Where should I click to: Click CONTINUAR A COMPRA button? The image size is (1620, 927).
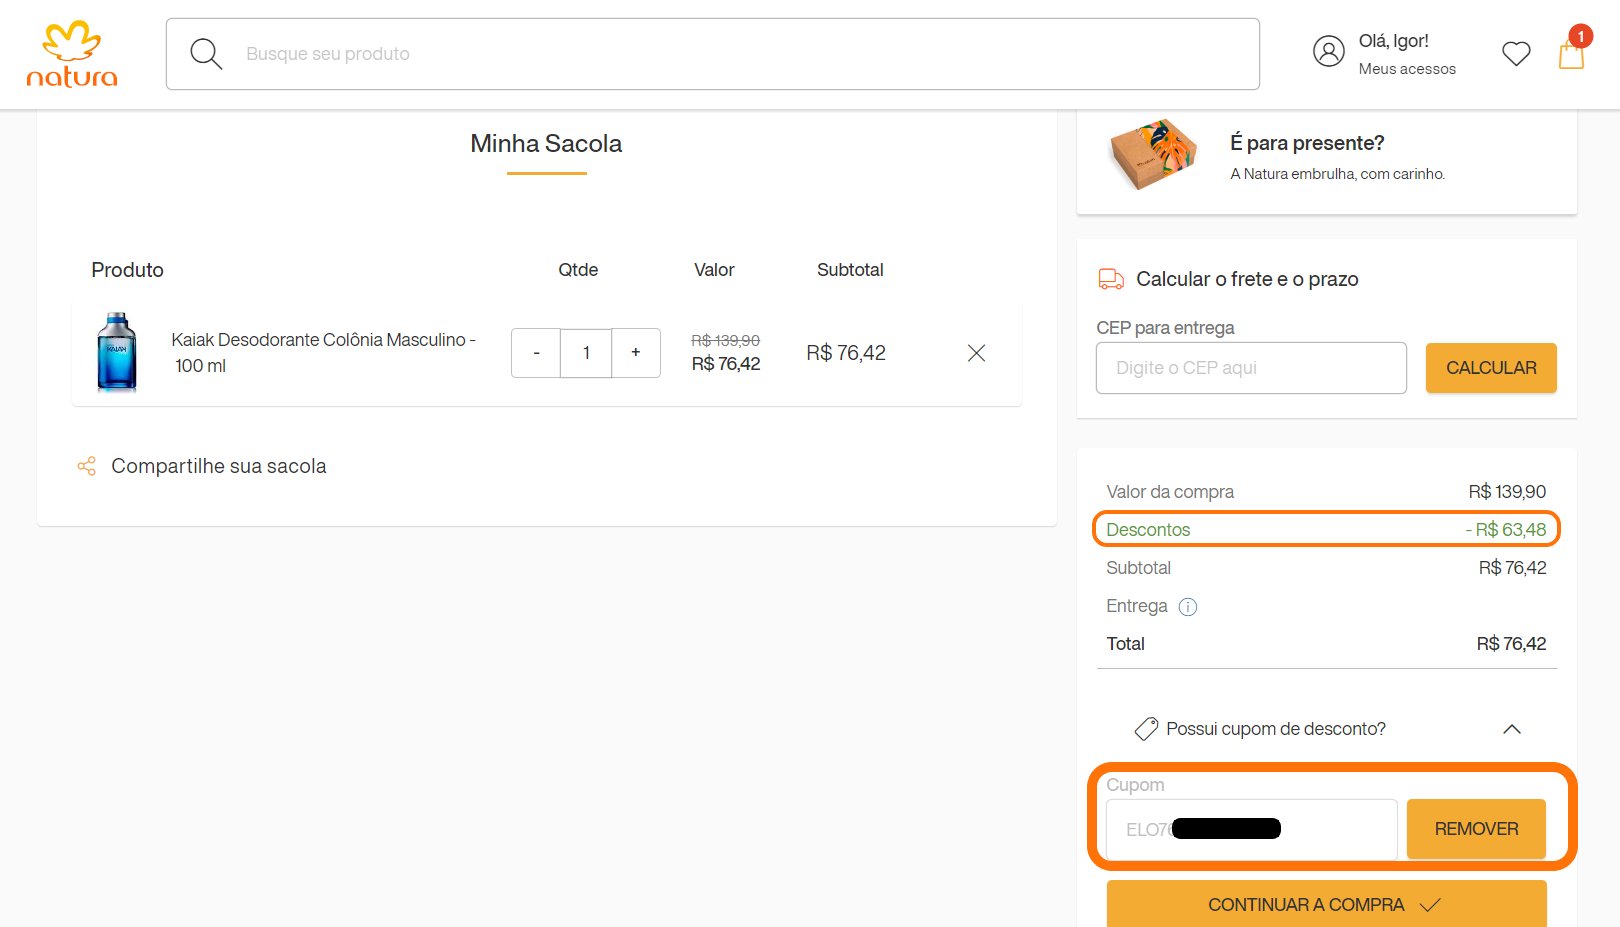(1326, 904)
